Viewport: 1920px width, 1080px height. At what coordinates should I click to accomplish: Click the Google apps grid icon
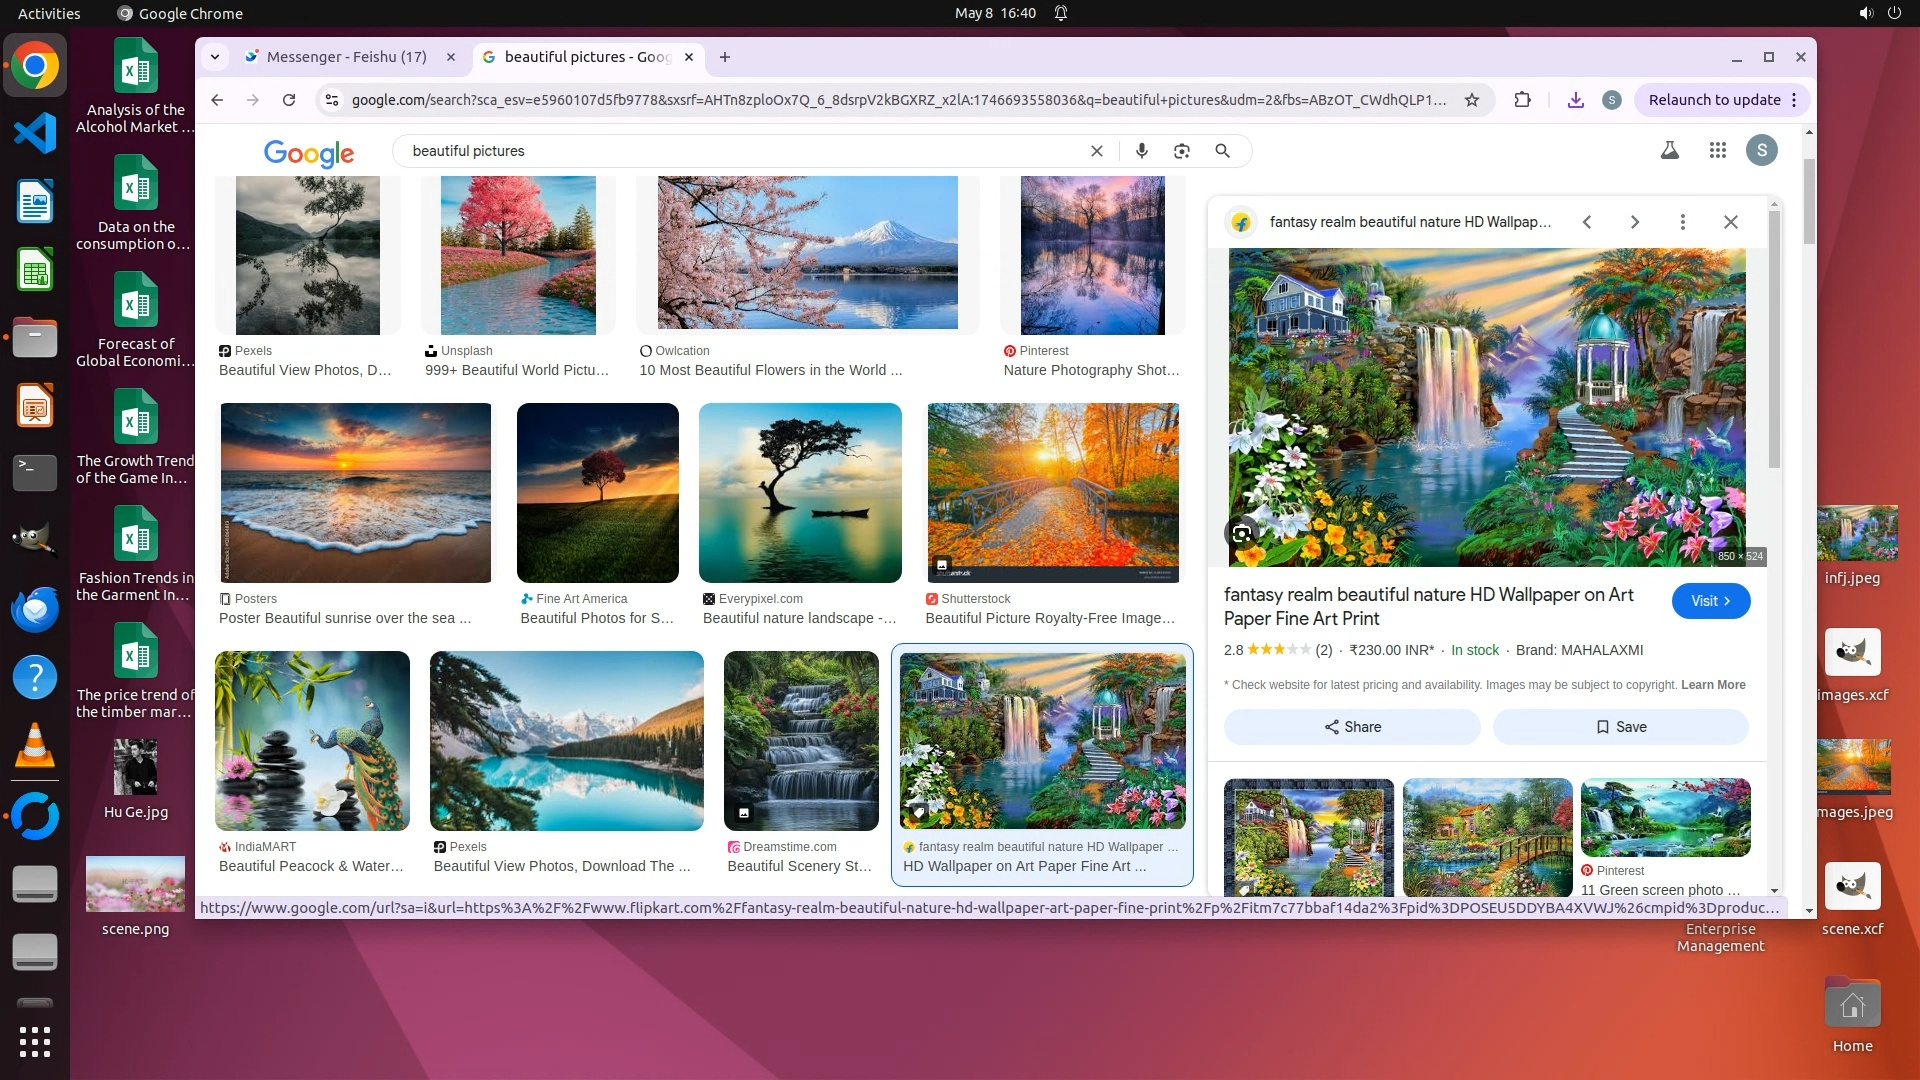click(1717, 151)
